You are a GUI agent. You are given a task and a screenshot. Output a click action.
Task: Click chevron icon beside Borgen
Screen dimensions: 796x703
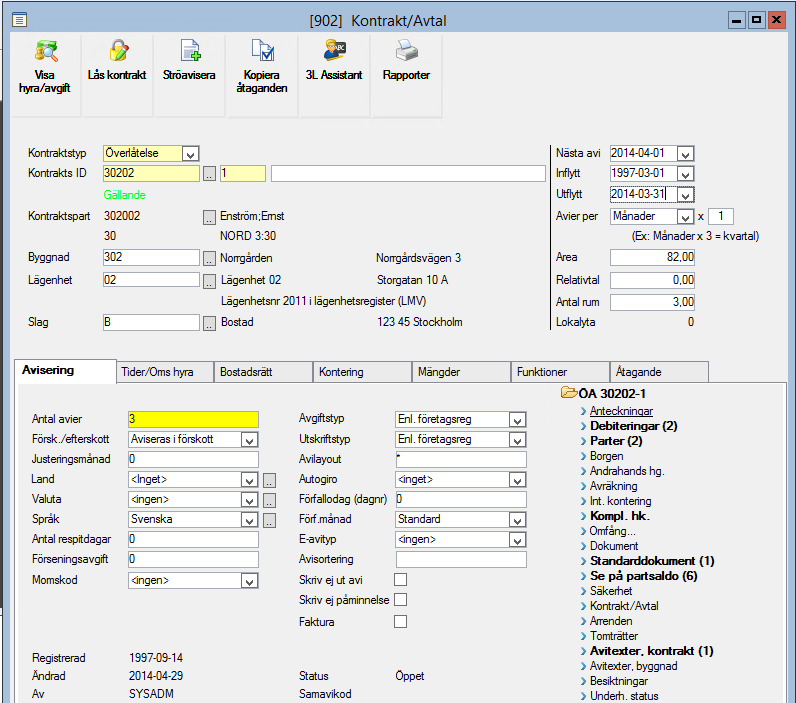click(583, 456)
